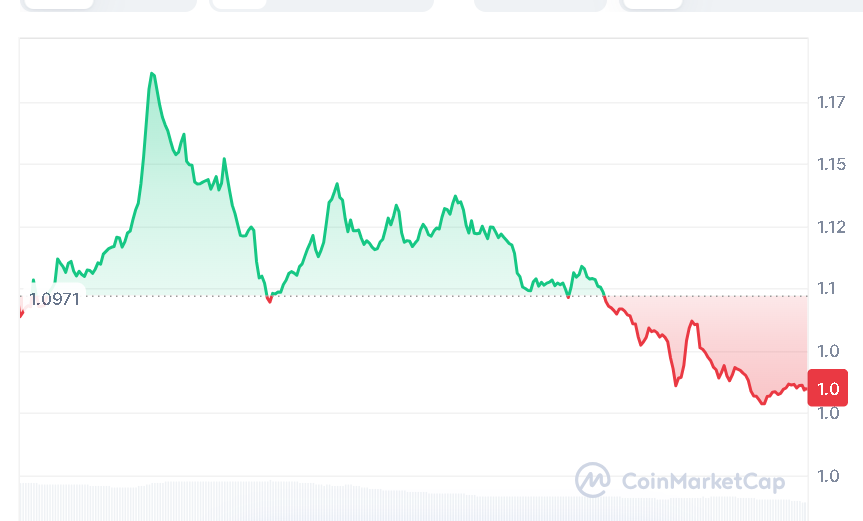Click the CoinMarketCap watermark text

coord(703,482)
